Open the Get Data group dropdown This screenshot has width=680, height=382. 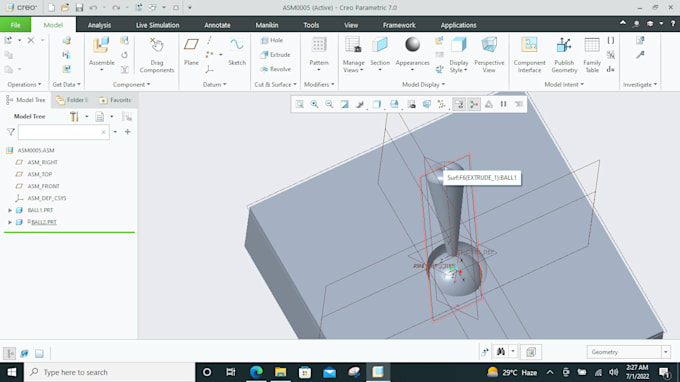tap(66, 85)
